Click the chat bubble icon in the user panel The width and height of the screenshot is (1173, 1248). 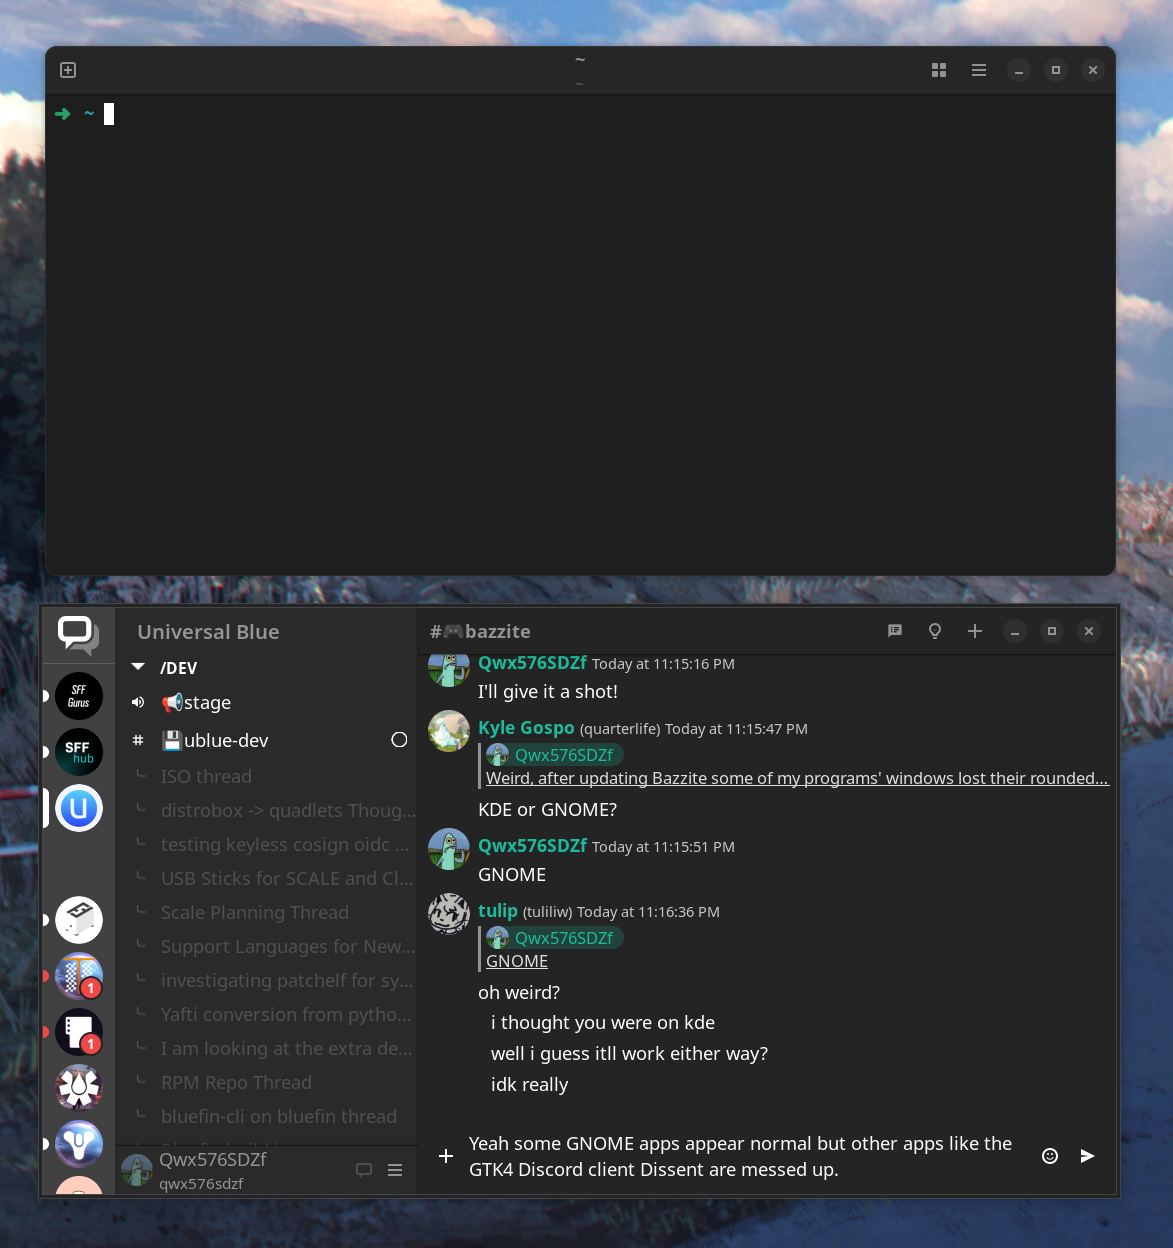(364, 1169)
